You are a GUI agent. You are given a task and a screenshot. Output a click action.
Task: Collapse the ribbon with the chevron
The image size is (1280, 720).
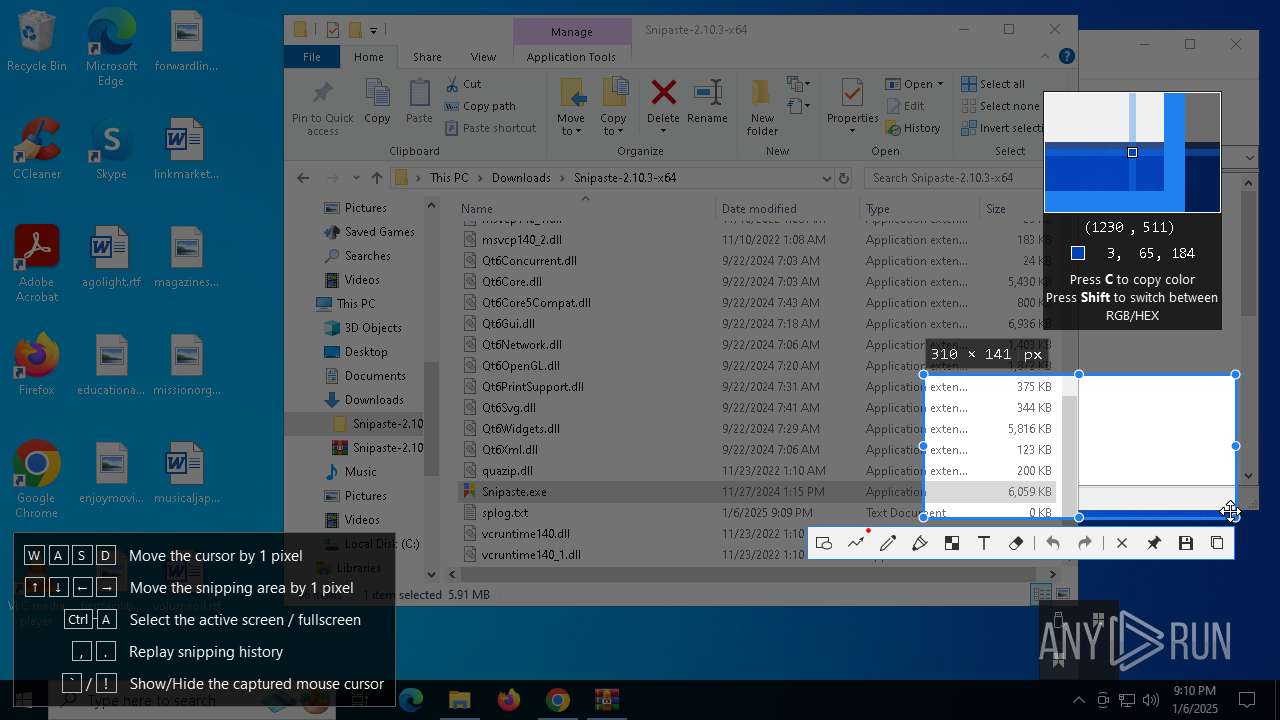point(1047,57)
